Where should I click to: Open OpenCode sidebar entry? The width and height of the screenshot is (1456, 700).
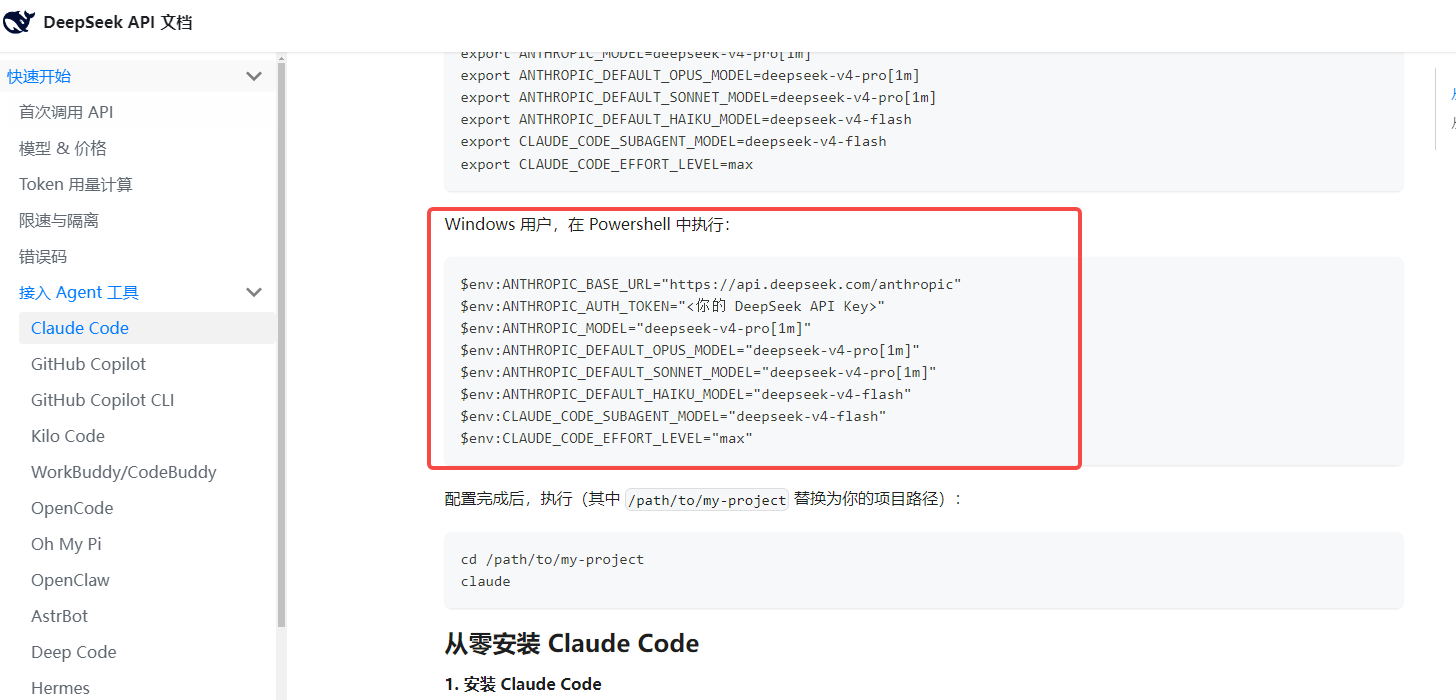[72, 508]
